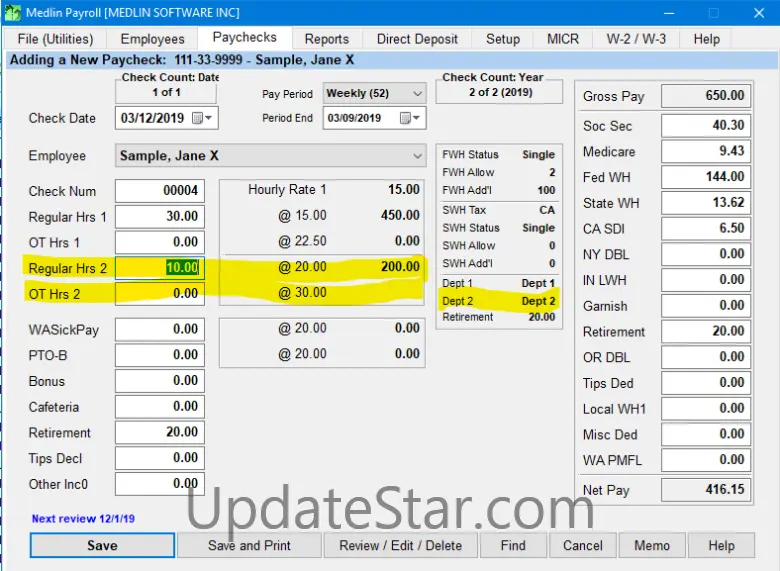Click the Net Pay value 416.15
The image size is (780, 571).
[705, 490]
